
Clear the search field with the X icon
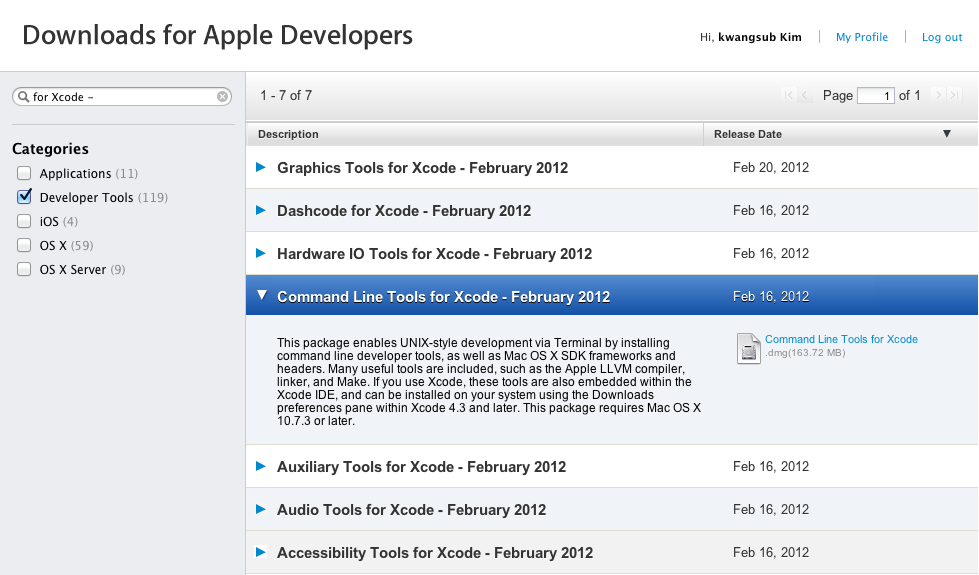click(x=222, y=97)
